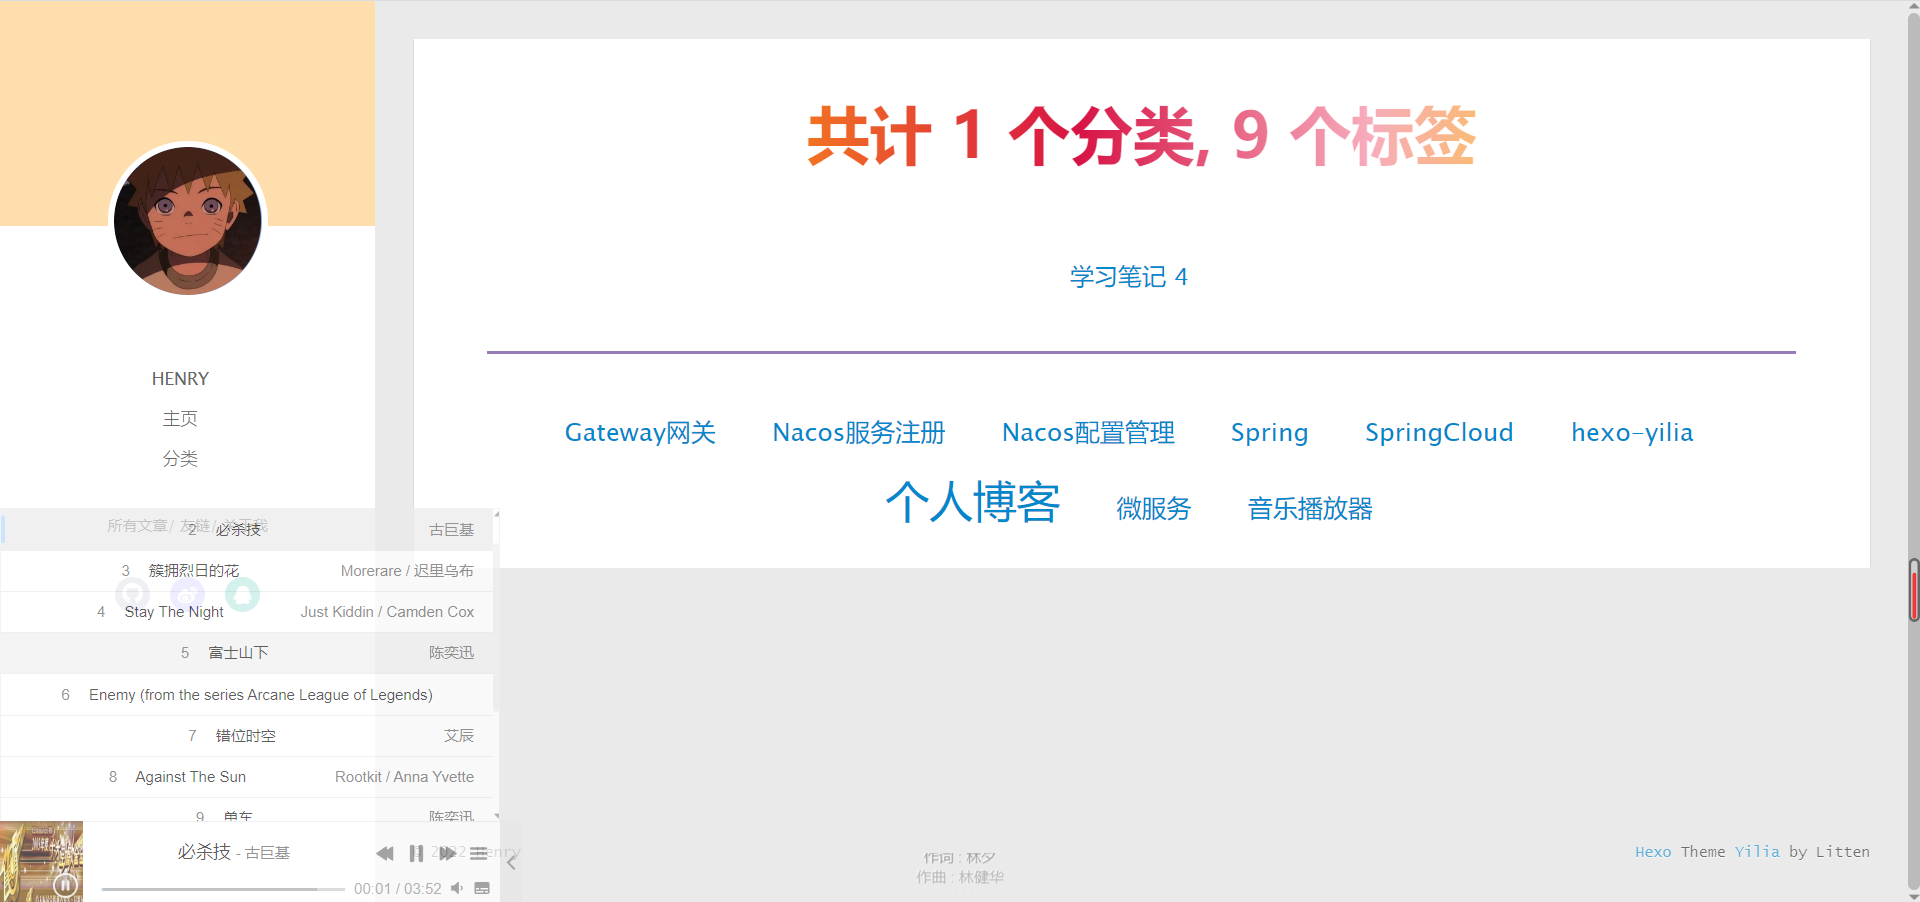Collapse the music player with left chevron
1920x902 pixels.
511,862
